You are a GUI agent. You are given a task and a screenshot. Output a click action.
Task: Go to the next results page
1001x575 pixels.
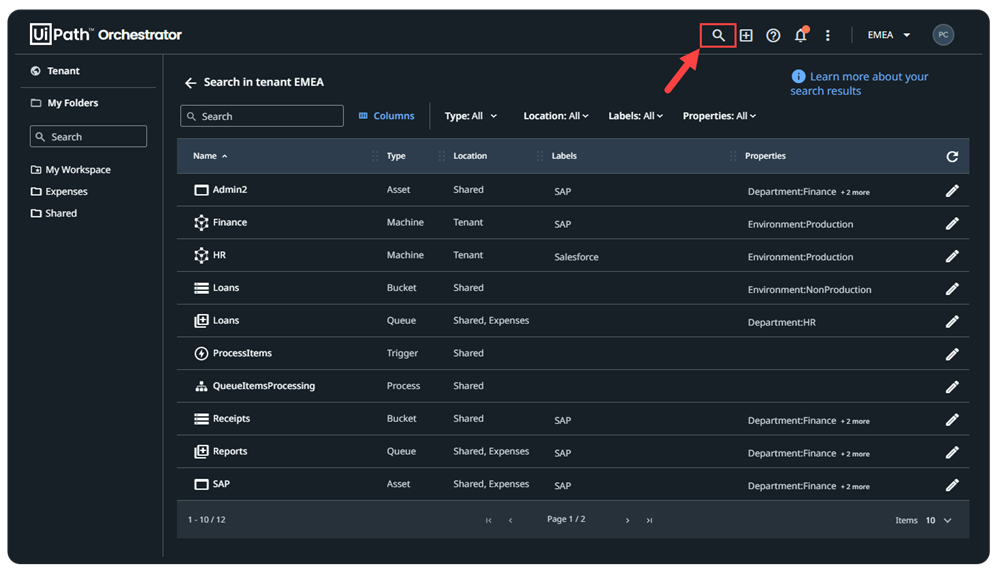coord(628,521)
